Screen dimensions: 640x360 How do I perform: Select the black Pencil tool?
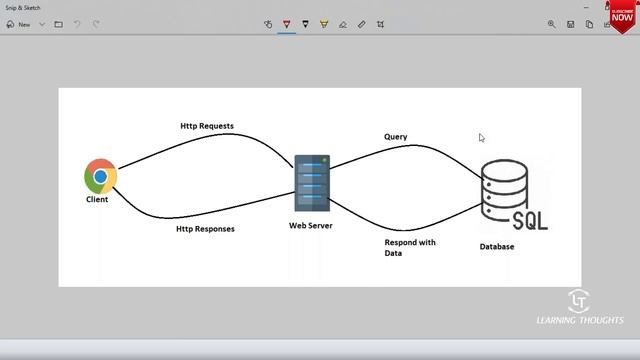tap(305, 24)
